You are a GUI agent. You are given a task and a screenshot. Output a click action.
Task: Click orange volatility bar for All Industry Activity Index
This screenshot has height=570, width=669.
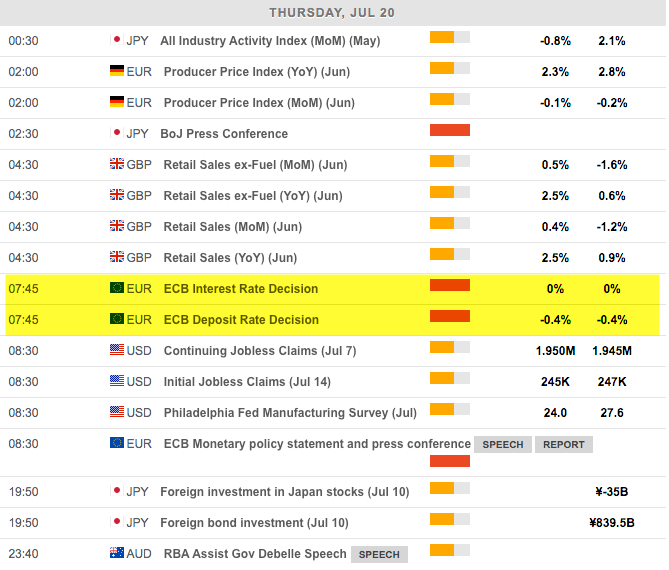pyautogui.click(x=450, y=37)
